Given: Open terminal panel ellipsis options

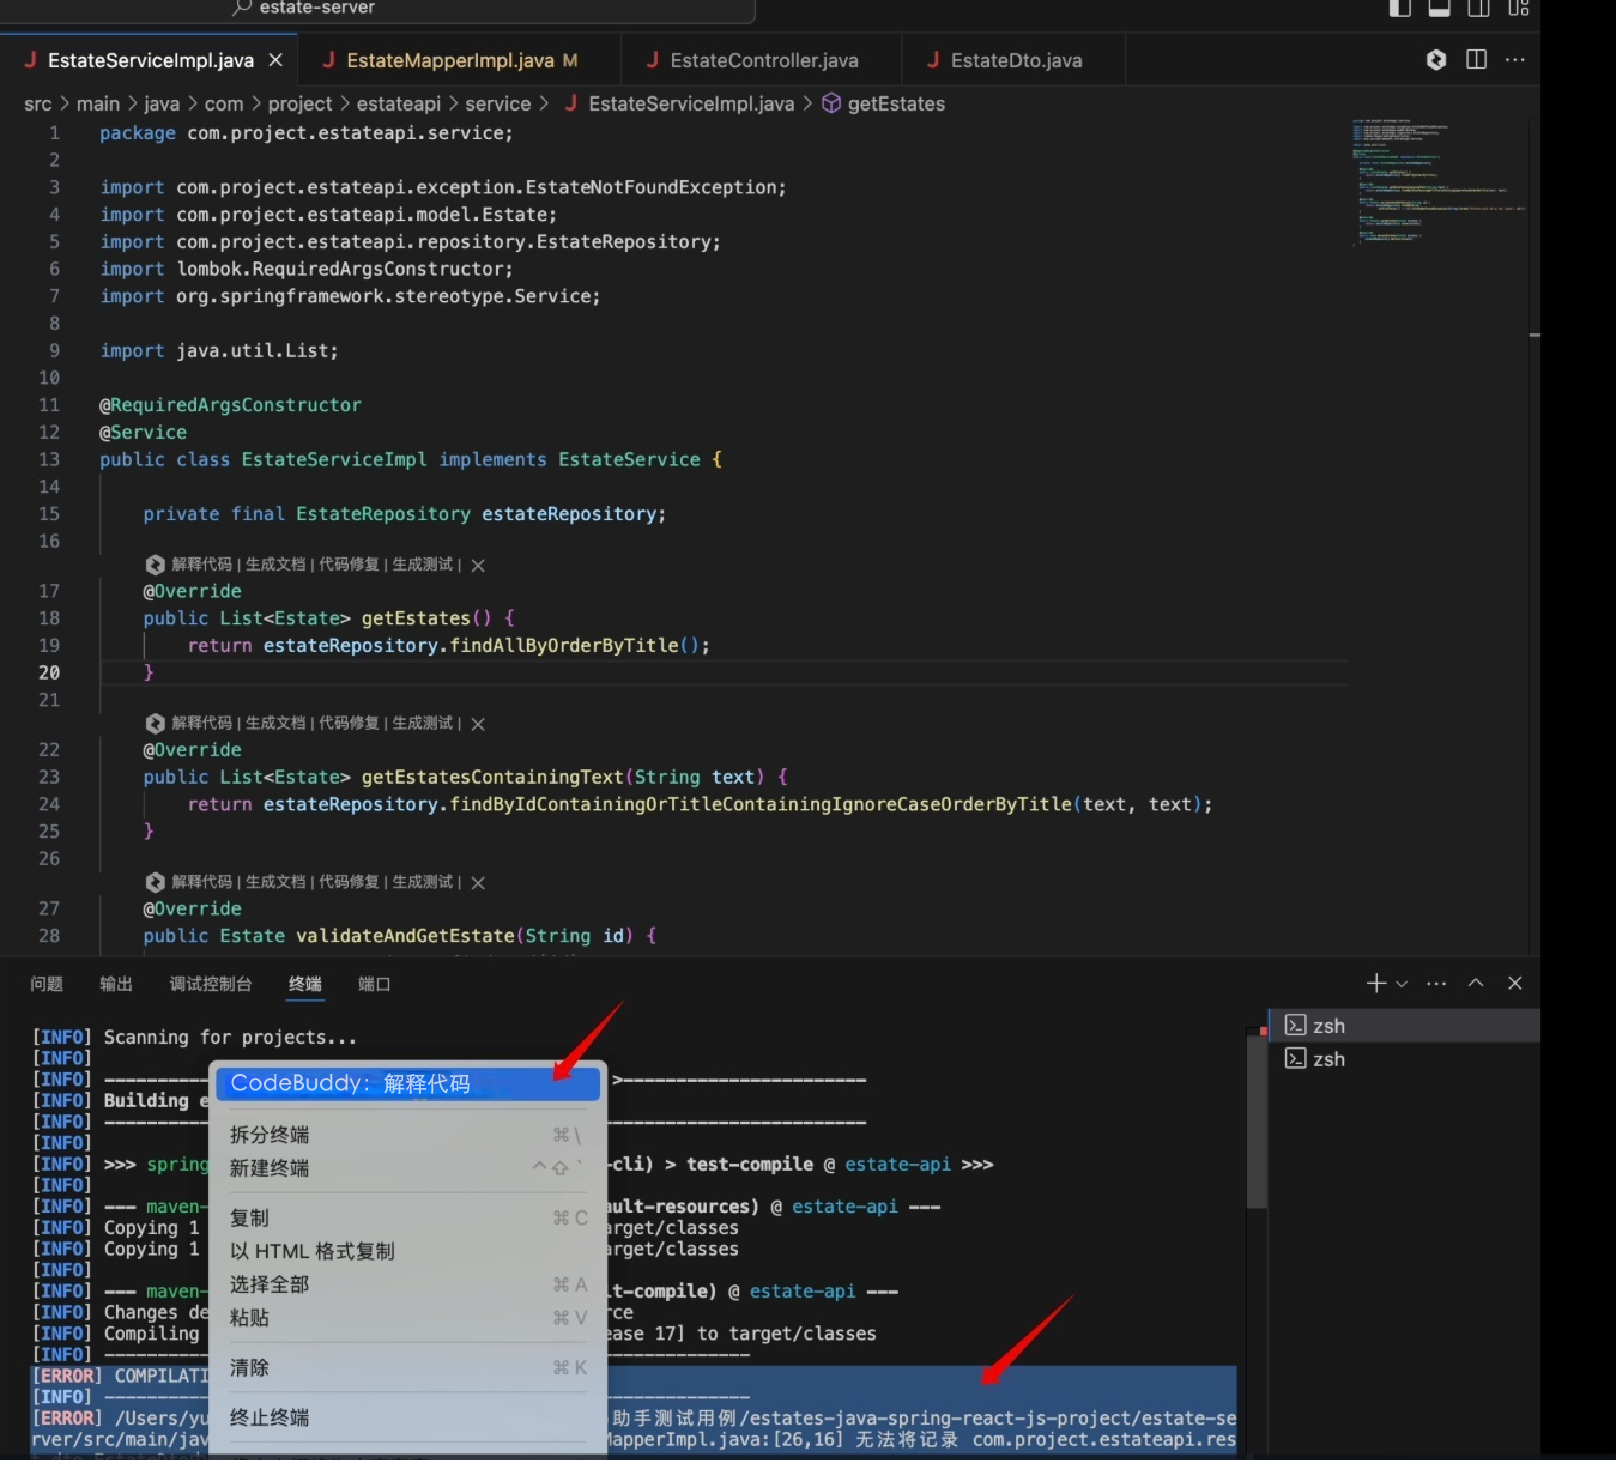Looking at the screenshot, I should [x=1436, y=983].
